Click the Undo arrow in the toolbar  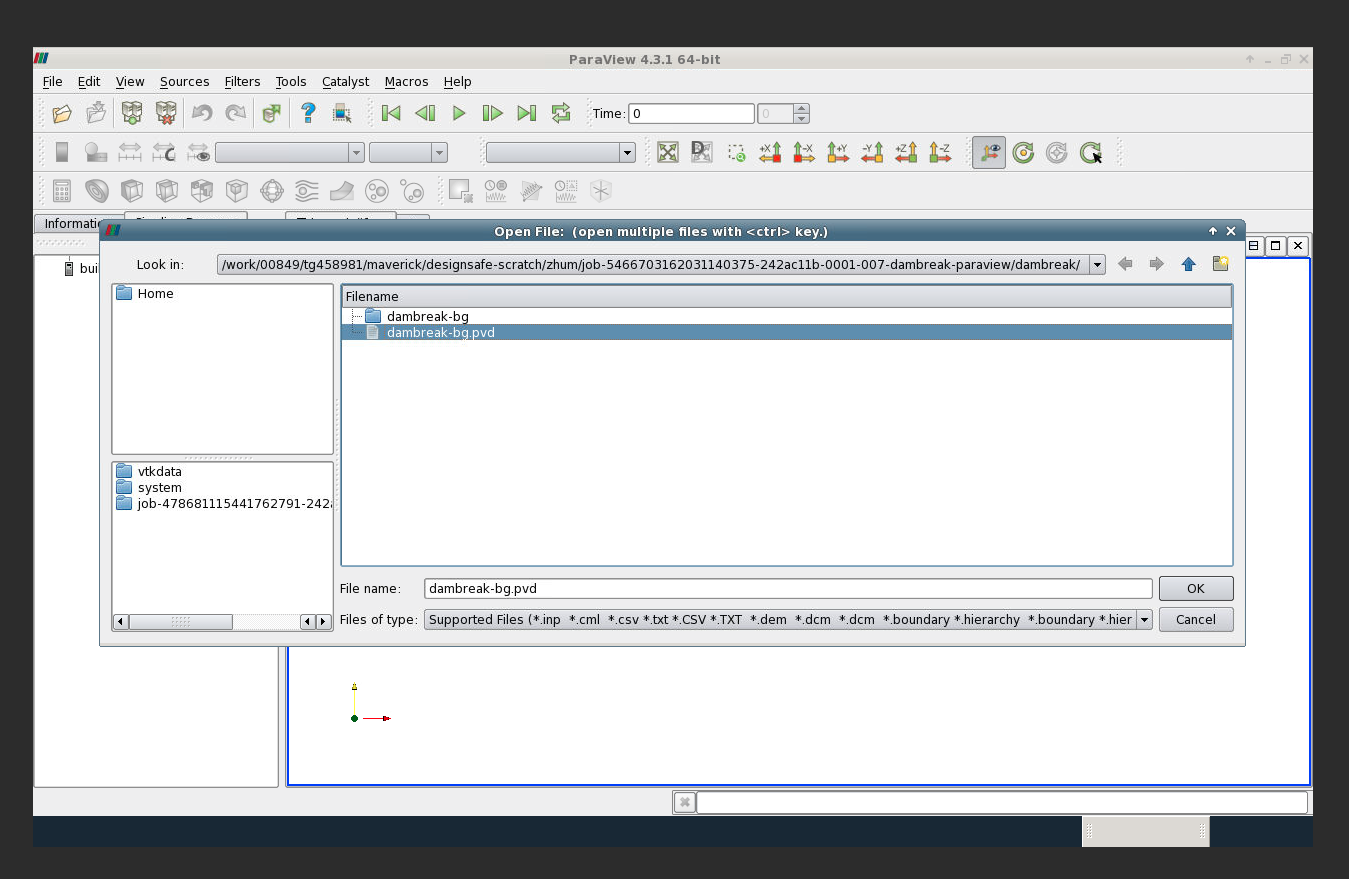(x=202, y=113)
